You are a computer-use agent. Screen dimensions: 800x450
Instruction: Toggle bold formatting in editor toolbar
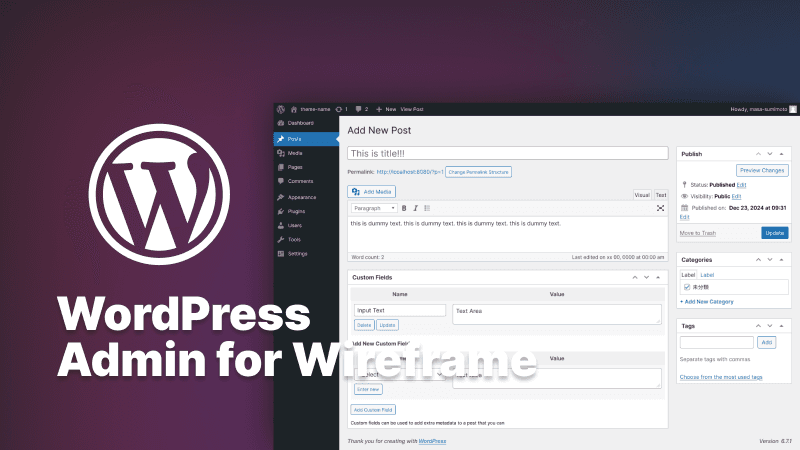404,208
